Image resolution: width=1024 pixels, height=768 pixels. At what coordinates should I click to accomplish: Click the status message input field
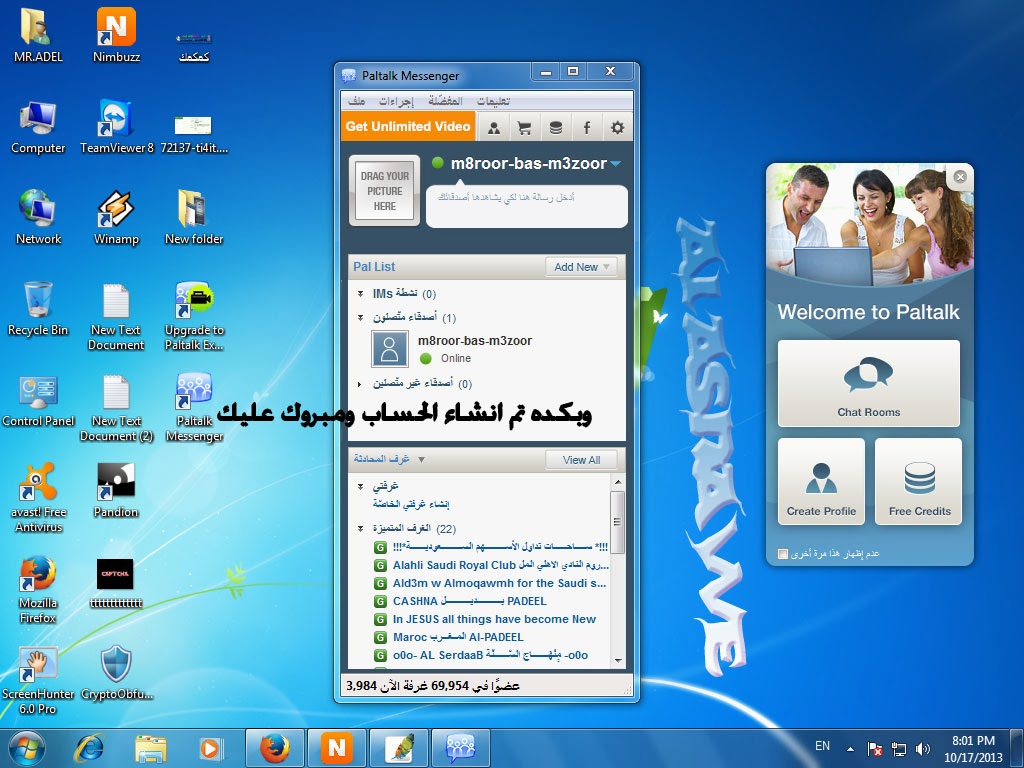pos(526,206)
